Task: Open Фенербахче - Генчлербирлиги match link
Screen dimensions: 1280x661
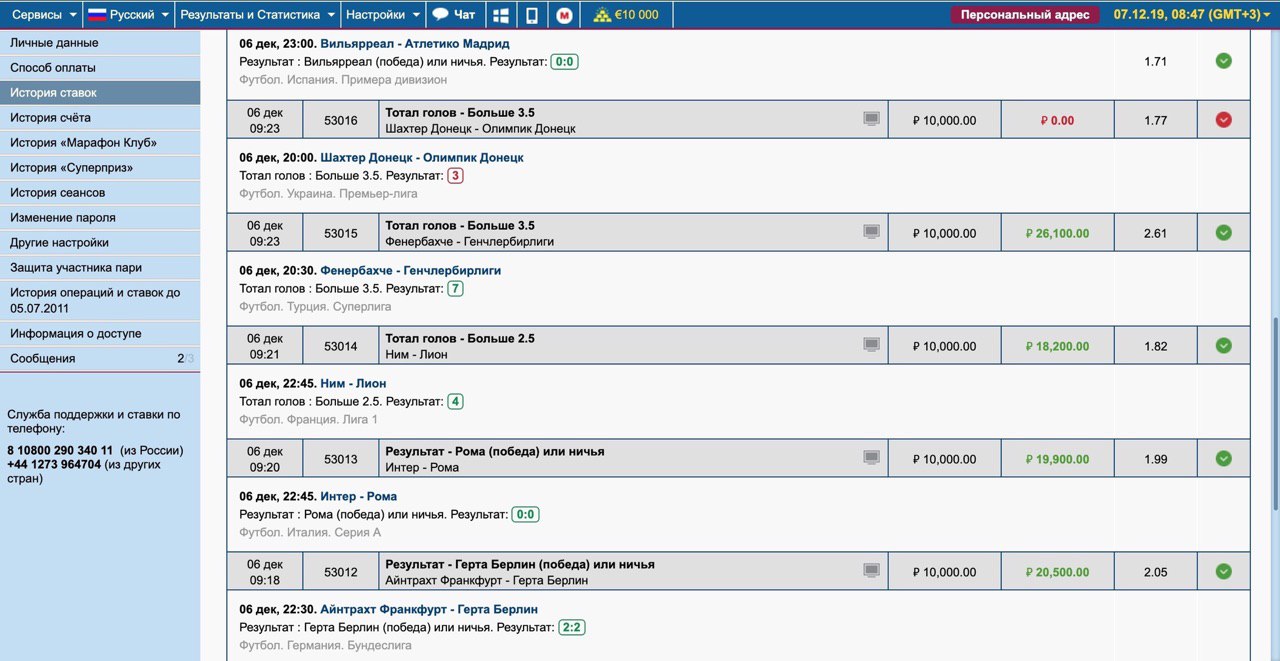Action: [x=410, y=270]
